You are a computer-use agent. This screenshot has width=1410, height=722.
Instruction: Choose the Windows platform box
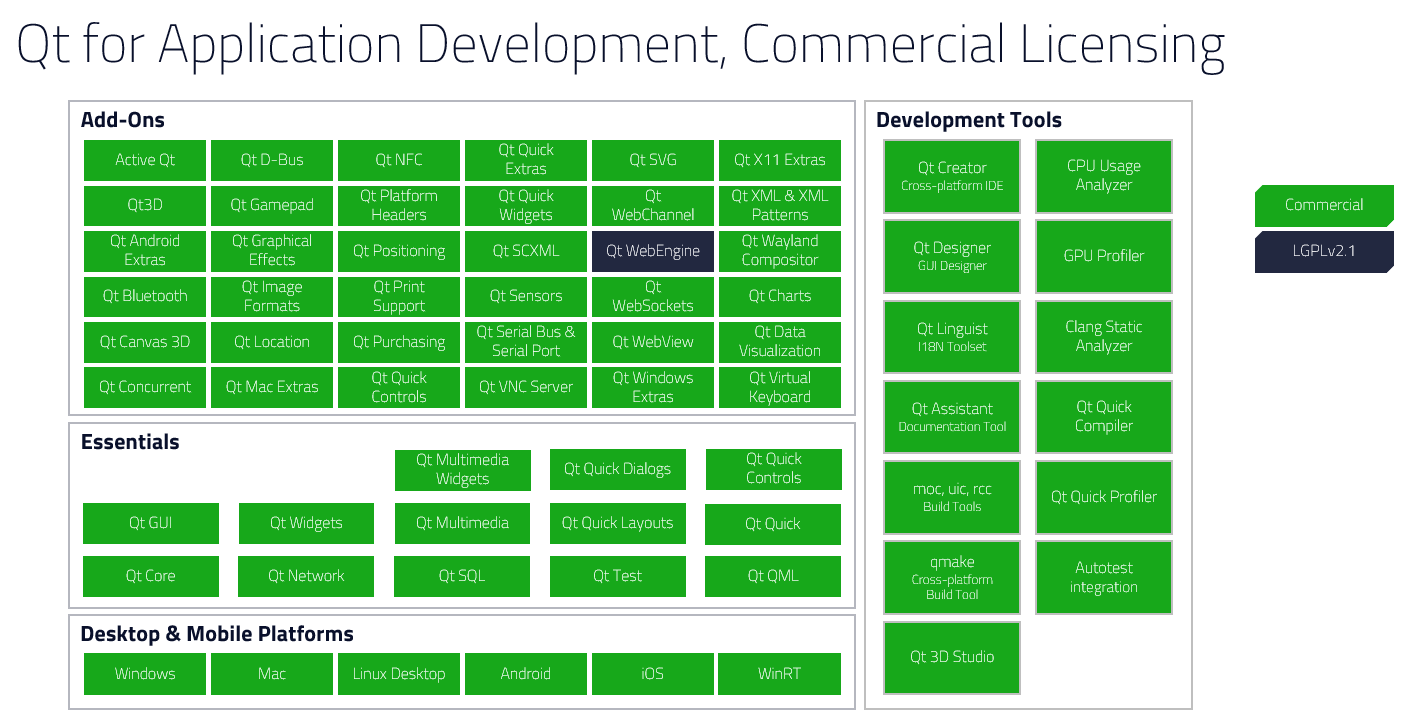(145, 674)
